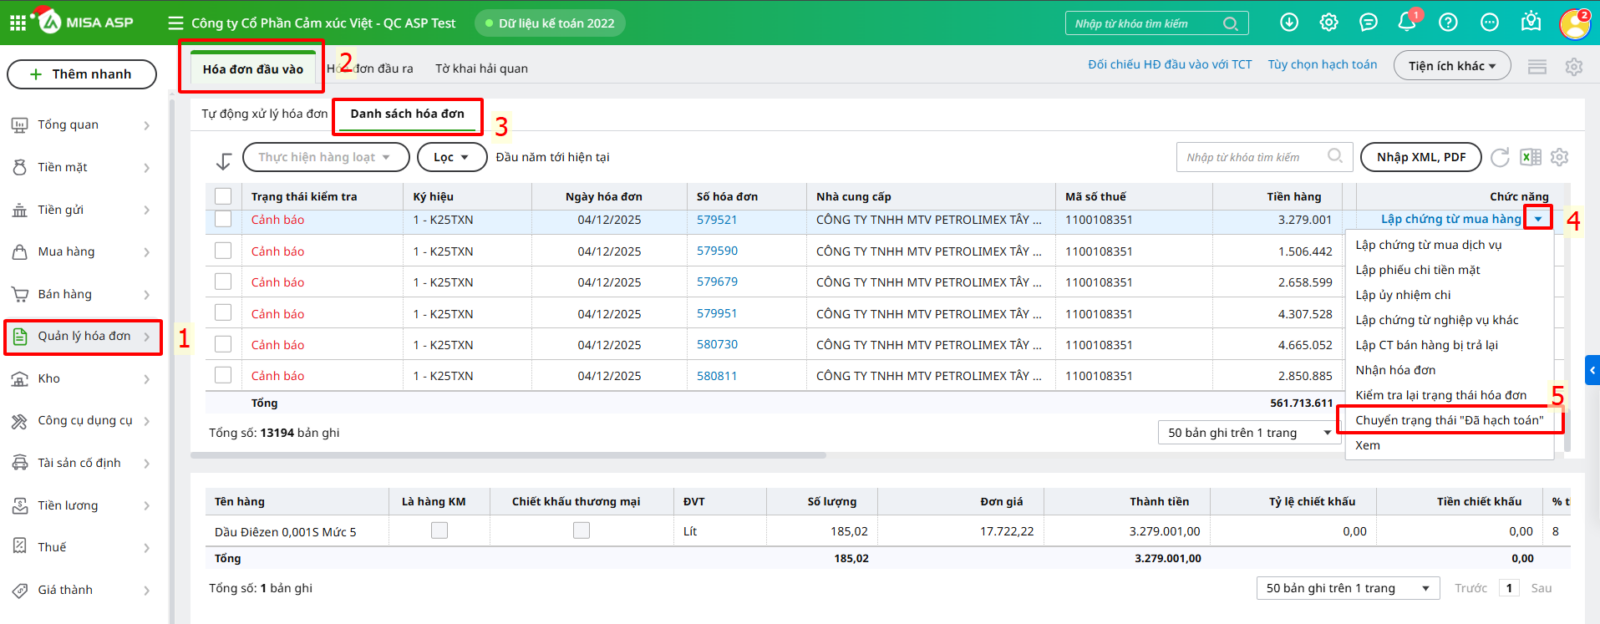The image size is (1600, 624).
Task: Export invoice list to Excel icon
Action: point(1530,157)
